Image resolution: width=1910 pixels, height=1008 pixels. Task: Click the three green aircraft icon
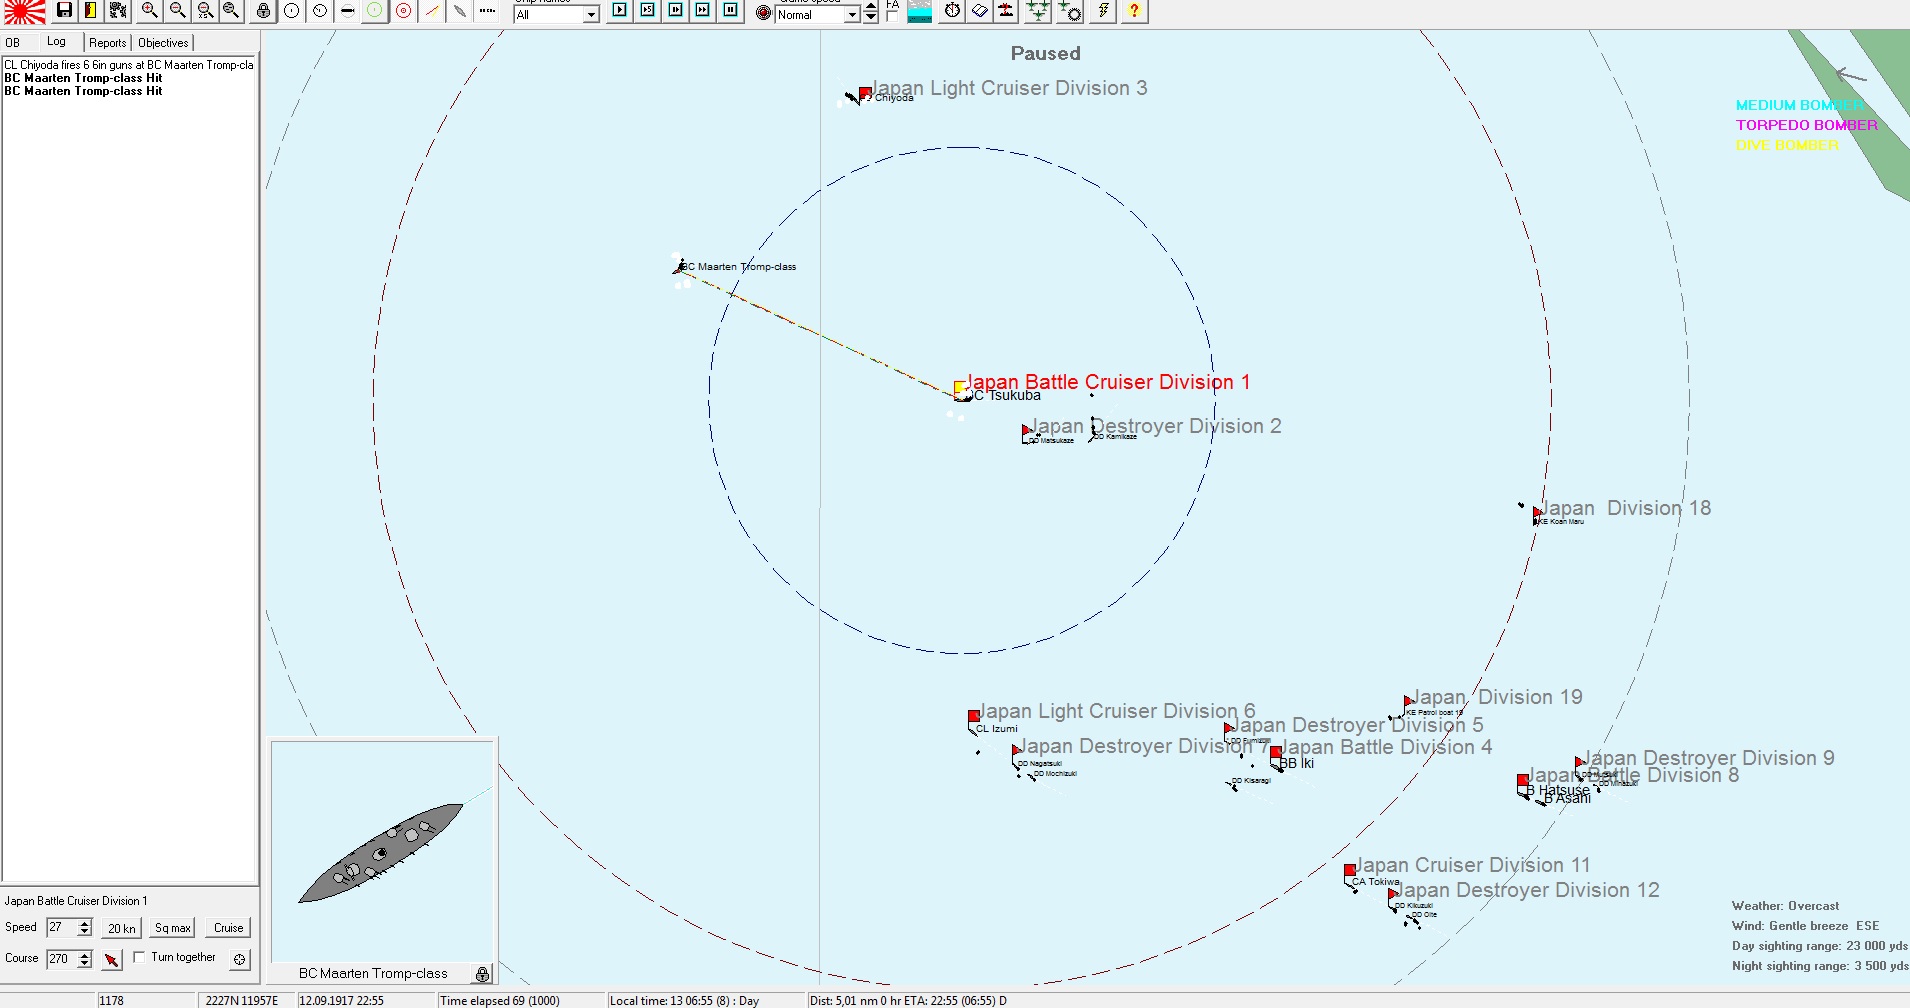[x=1039, y=11]
